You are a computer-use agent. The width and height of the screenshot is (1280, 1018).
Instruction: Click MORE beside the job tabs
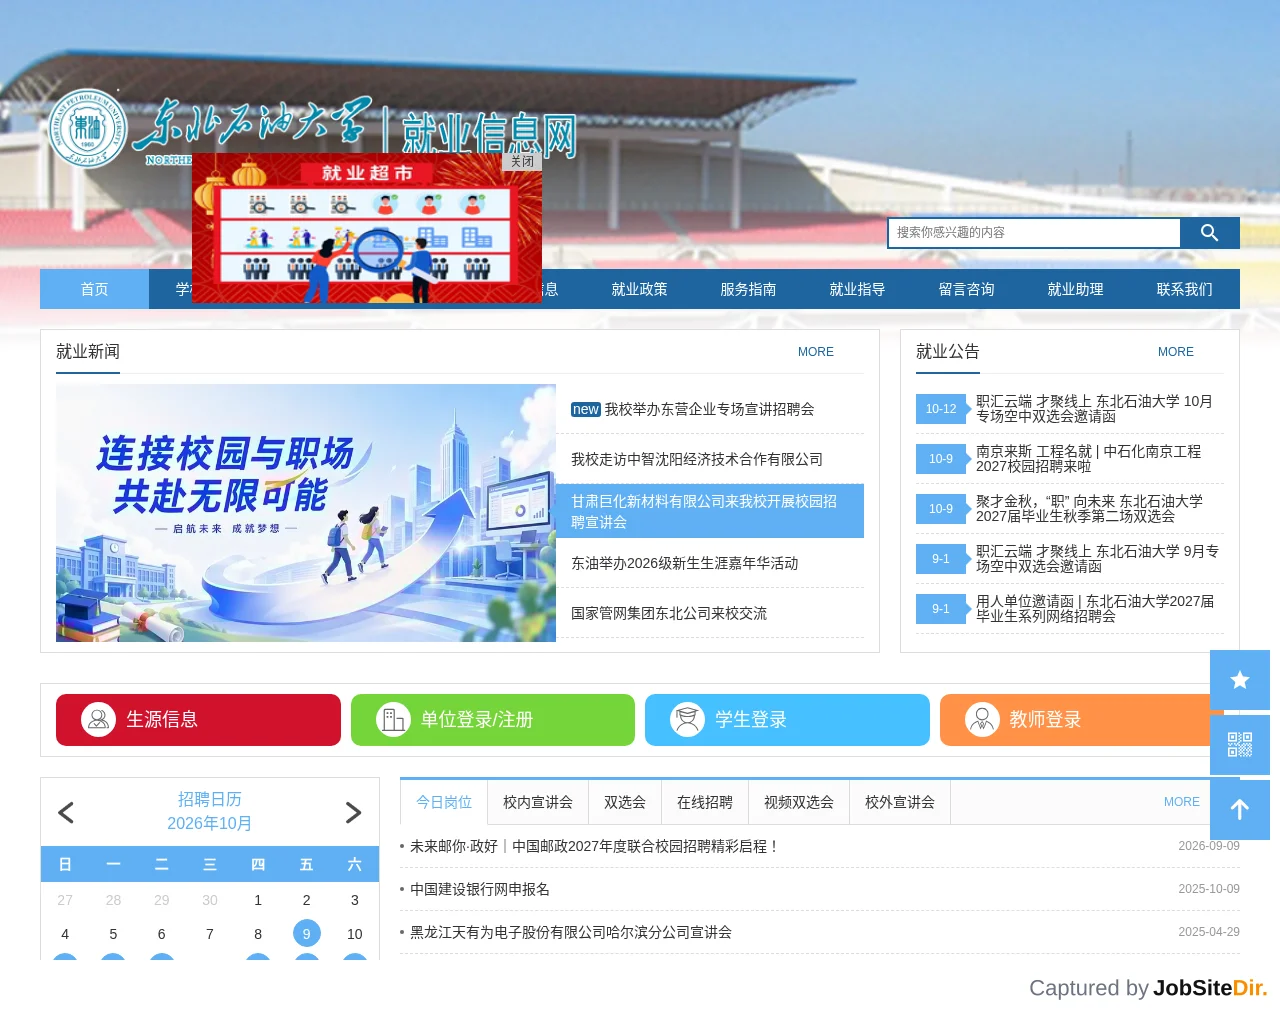[x=1182, y=802]
